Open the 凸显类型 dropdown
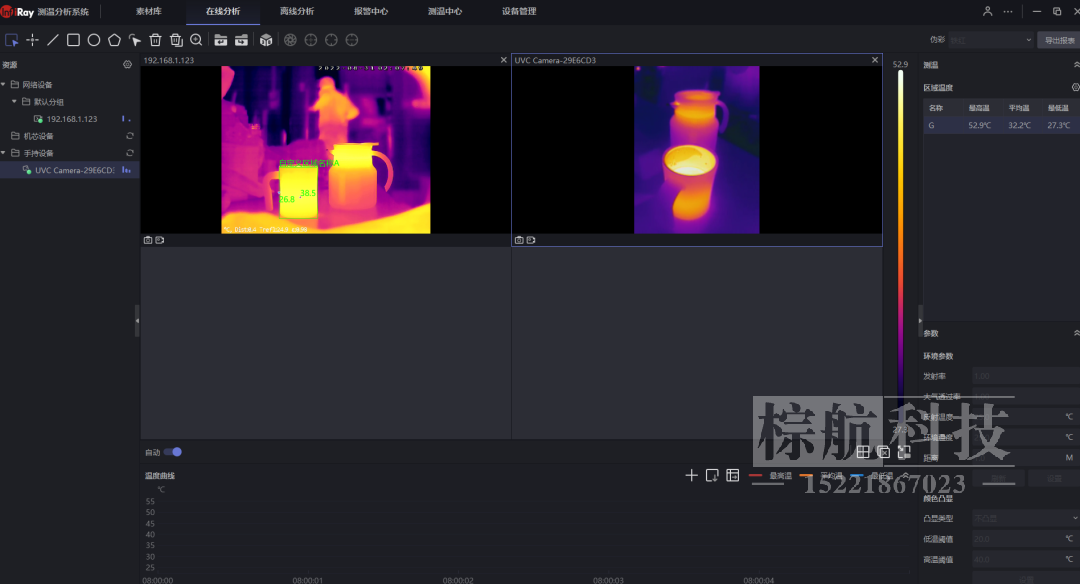The image size is (1080, 584). pyautogui.click(x=1026, y=518)
